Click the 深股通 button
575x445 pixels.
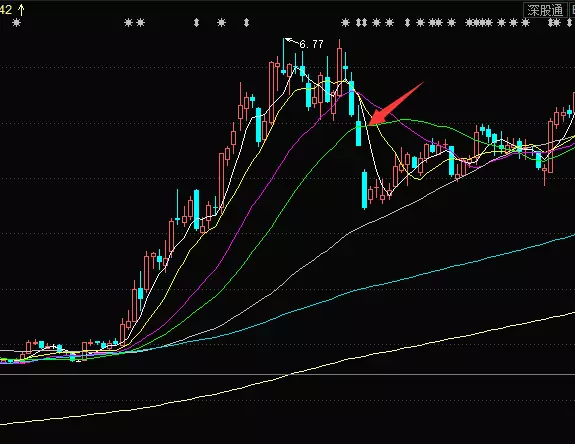tap(545, 10)
